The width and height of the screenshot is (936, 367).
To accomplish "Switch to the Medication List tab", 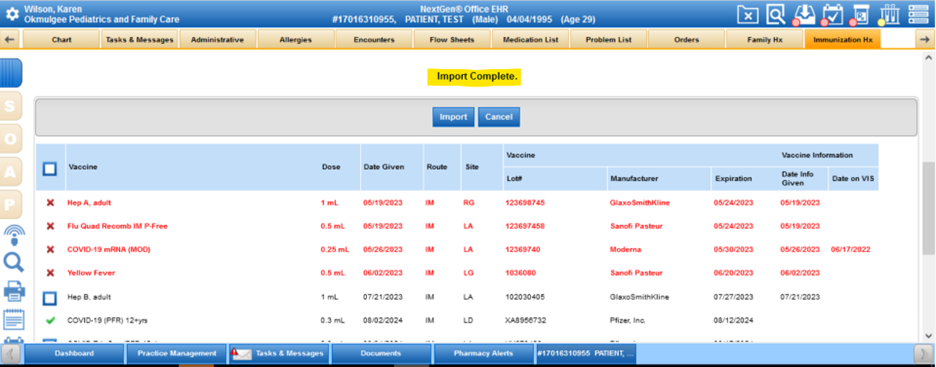I will coord(531,40).
